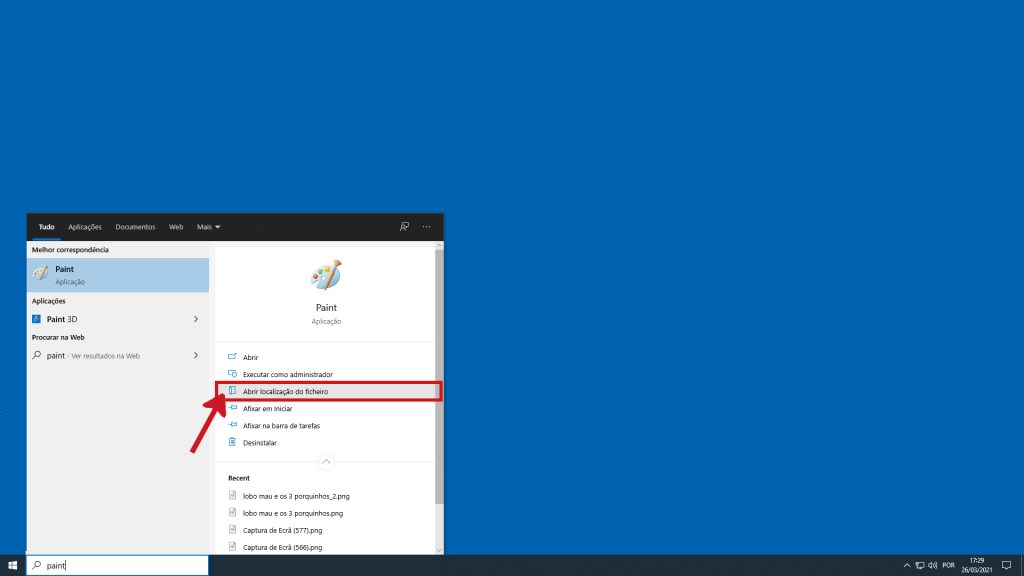Screen dimensions: 1024x576
Task: Open recent file Captura de Ecrã (566).png
Action: pyautogui.click(x=282, y=547)
